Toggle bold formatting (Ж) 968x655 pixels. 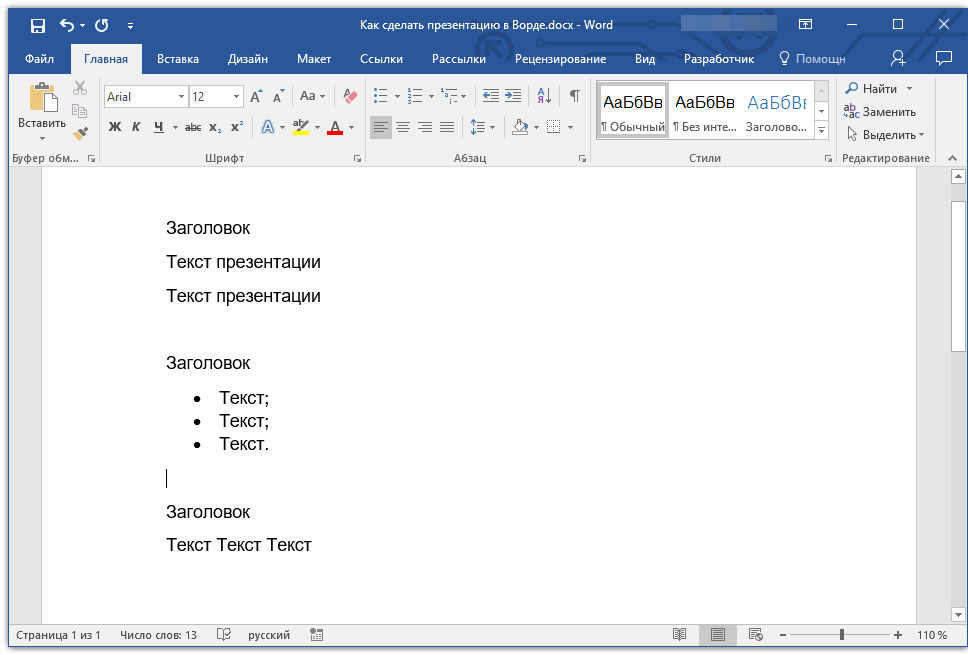[114, 127]
